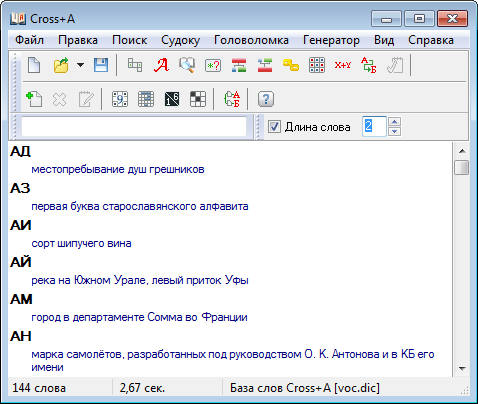Open the Судоку menu

point(180,40)
